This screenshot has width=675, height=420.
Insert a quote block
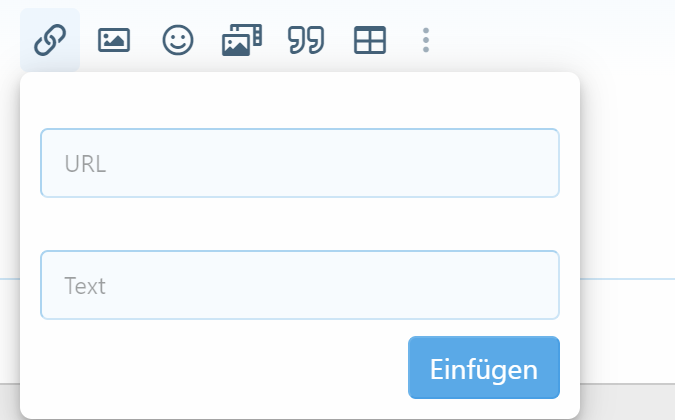(306, 40)
